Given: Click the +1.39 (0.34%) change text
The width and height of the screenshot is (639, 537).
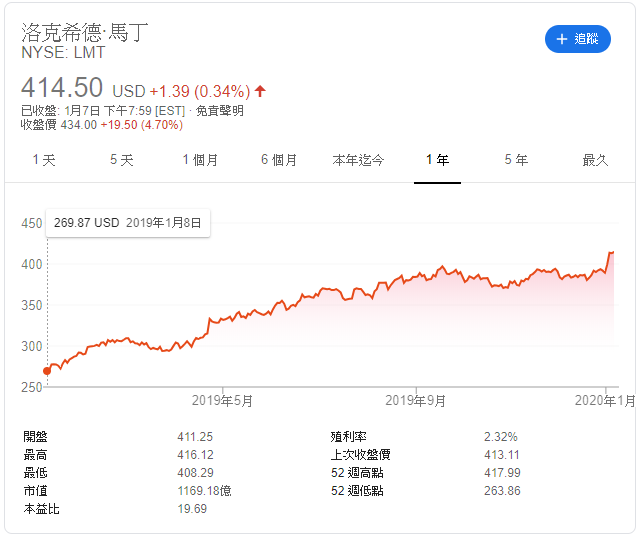Looking at the screenshot, I should pyautogui.click(x=200, y=91).
